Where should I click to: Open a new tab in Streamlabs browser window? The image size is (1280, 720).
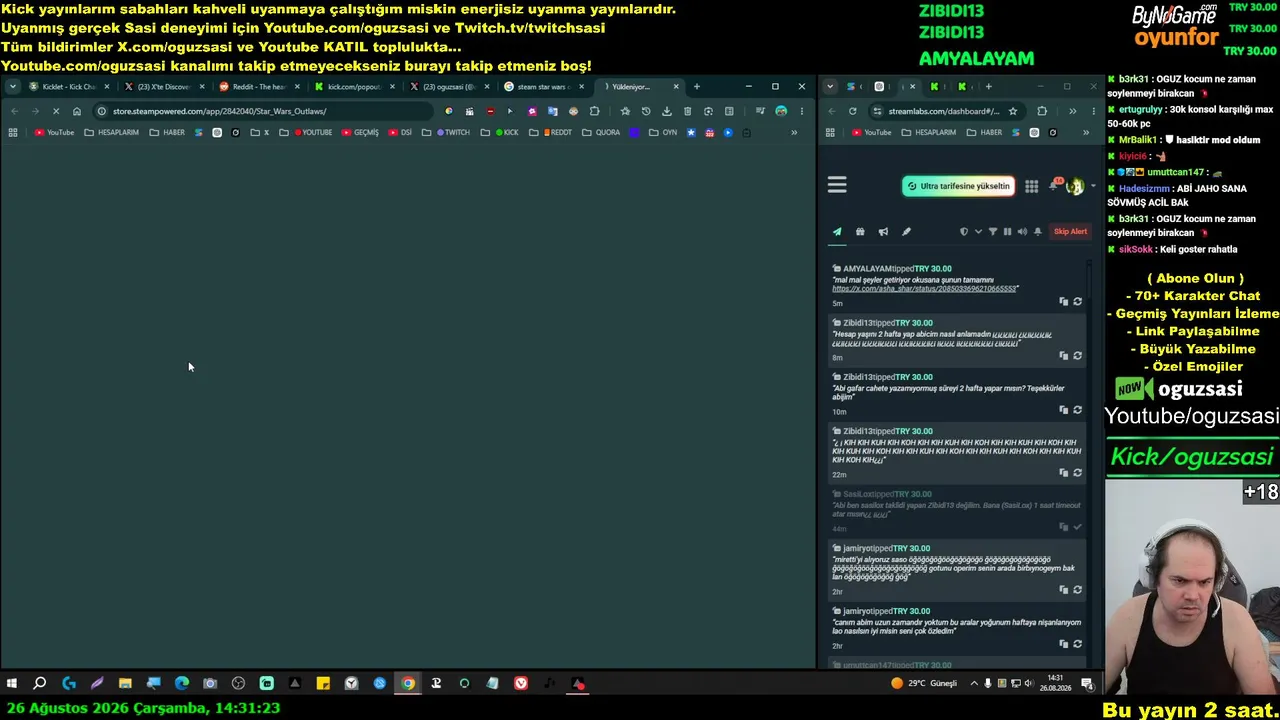pos(988,87)
